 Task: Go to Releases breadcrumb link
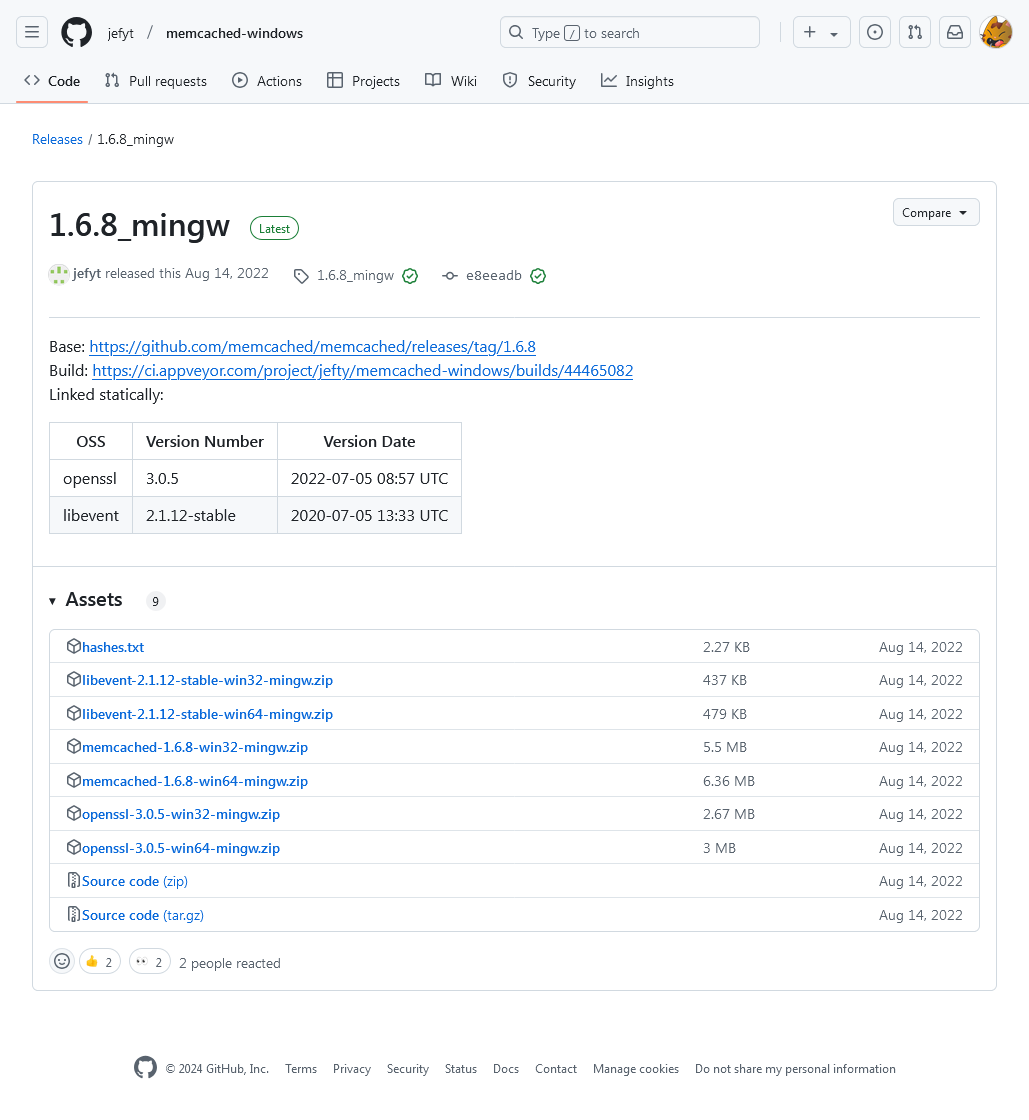(x=57, y=139)
